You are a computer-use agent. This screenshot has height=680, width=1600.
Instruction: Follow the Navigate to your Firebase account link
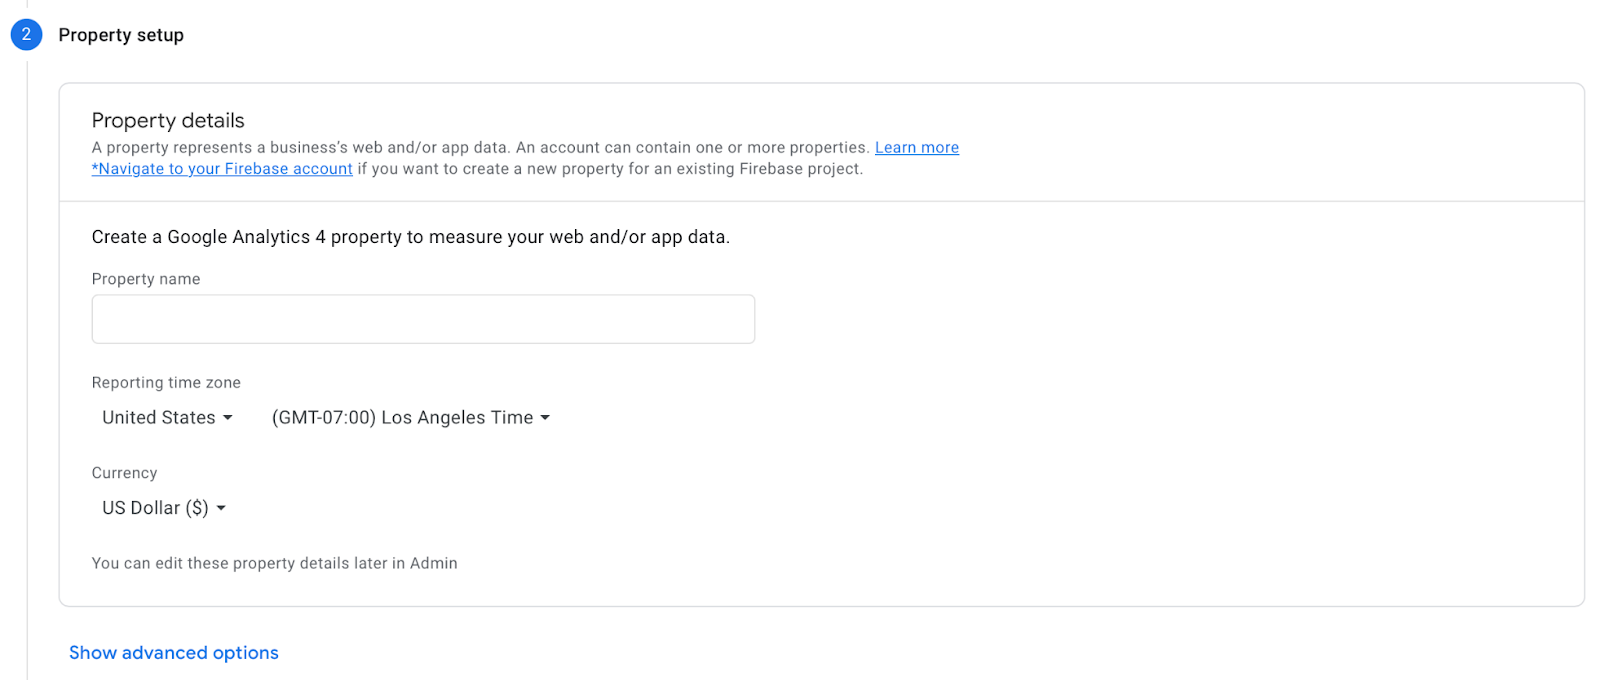pyautogui.click(x=222, y=169)
